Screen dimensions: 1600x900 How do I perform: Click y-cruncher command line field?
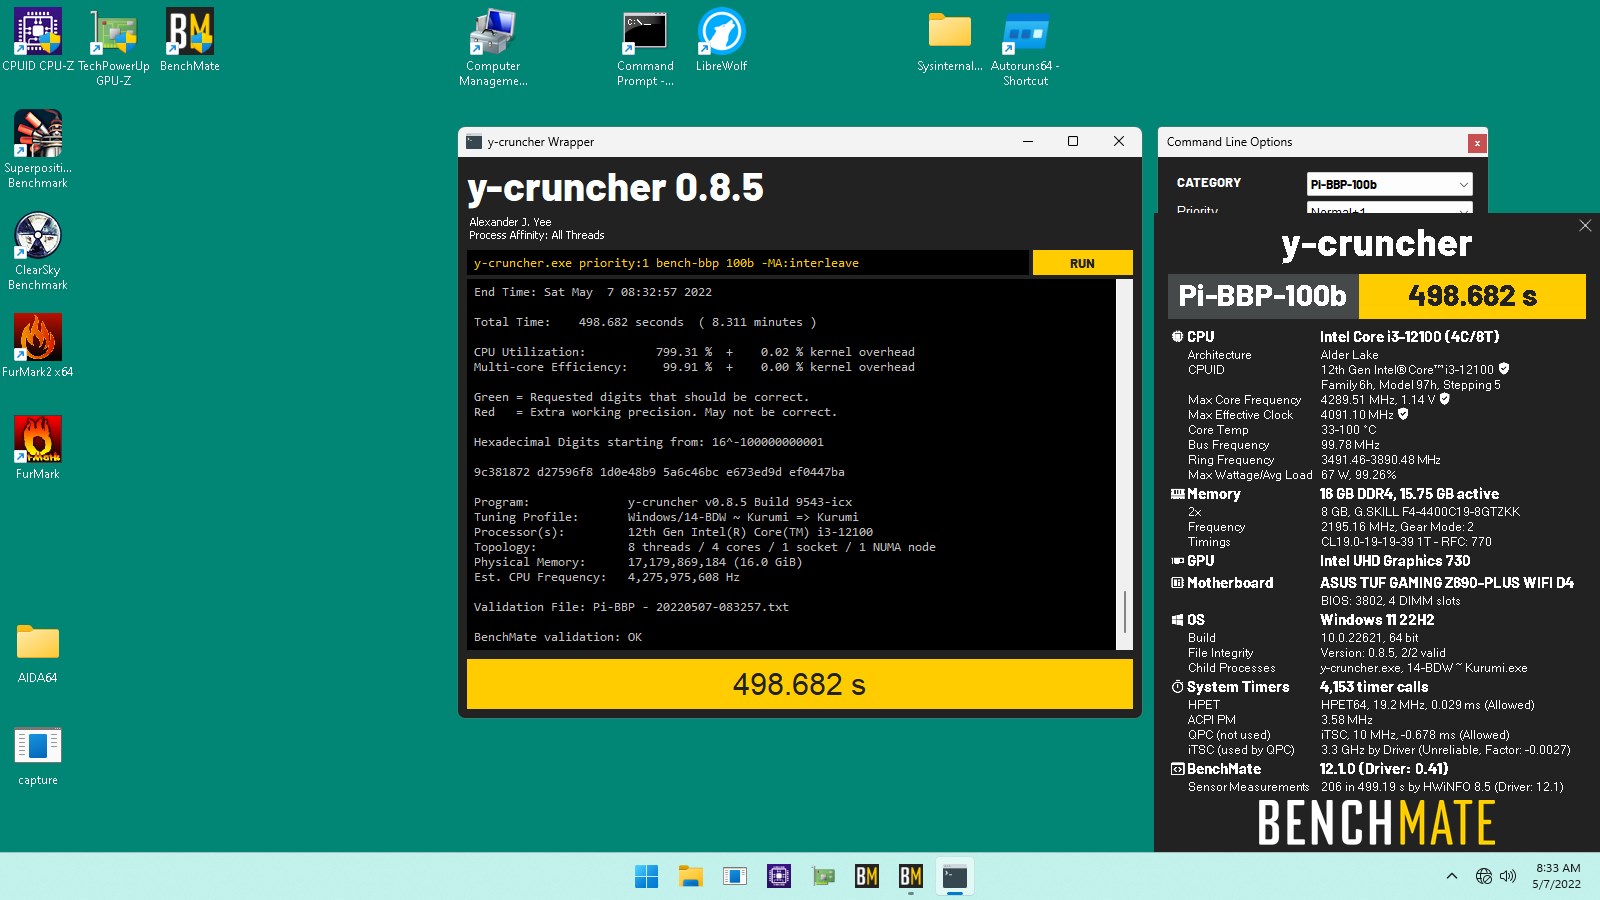click(x=747, y=263)
